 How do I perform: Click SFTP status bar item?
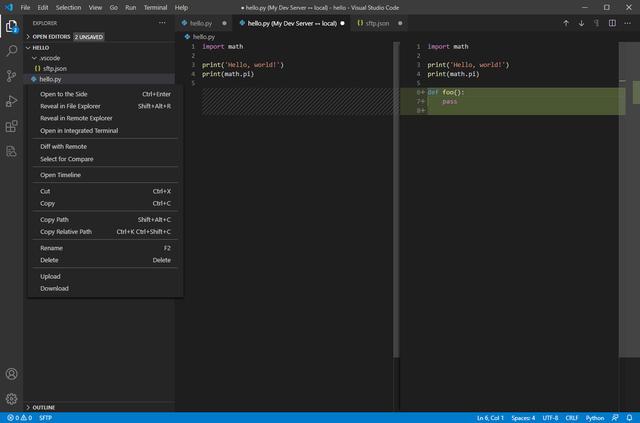coord(45,418)
